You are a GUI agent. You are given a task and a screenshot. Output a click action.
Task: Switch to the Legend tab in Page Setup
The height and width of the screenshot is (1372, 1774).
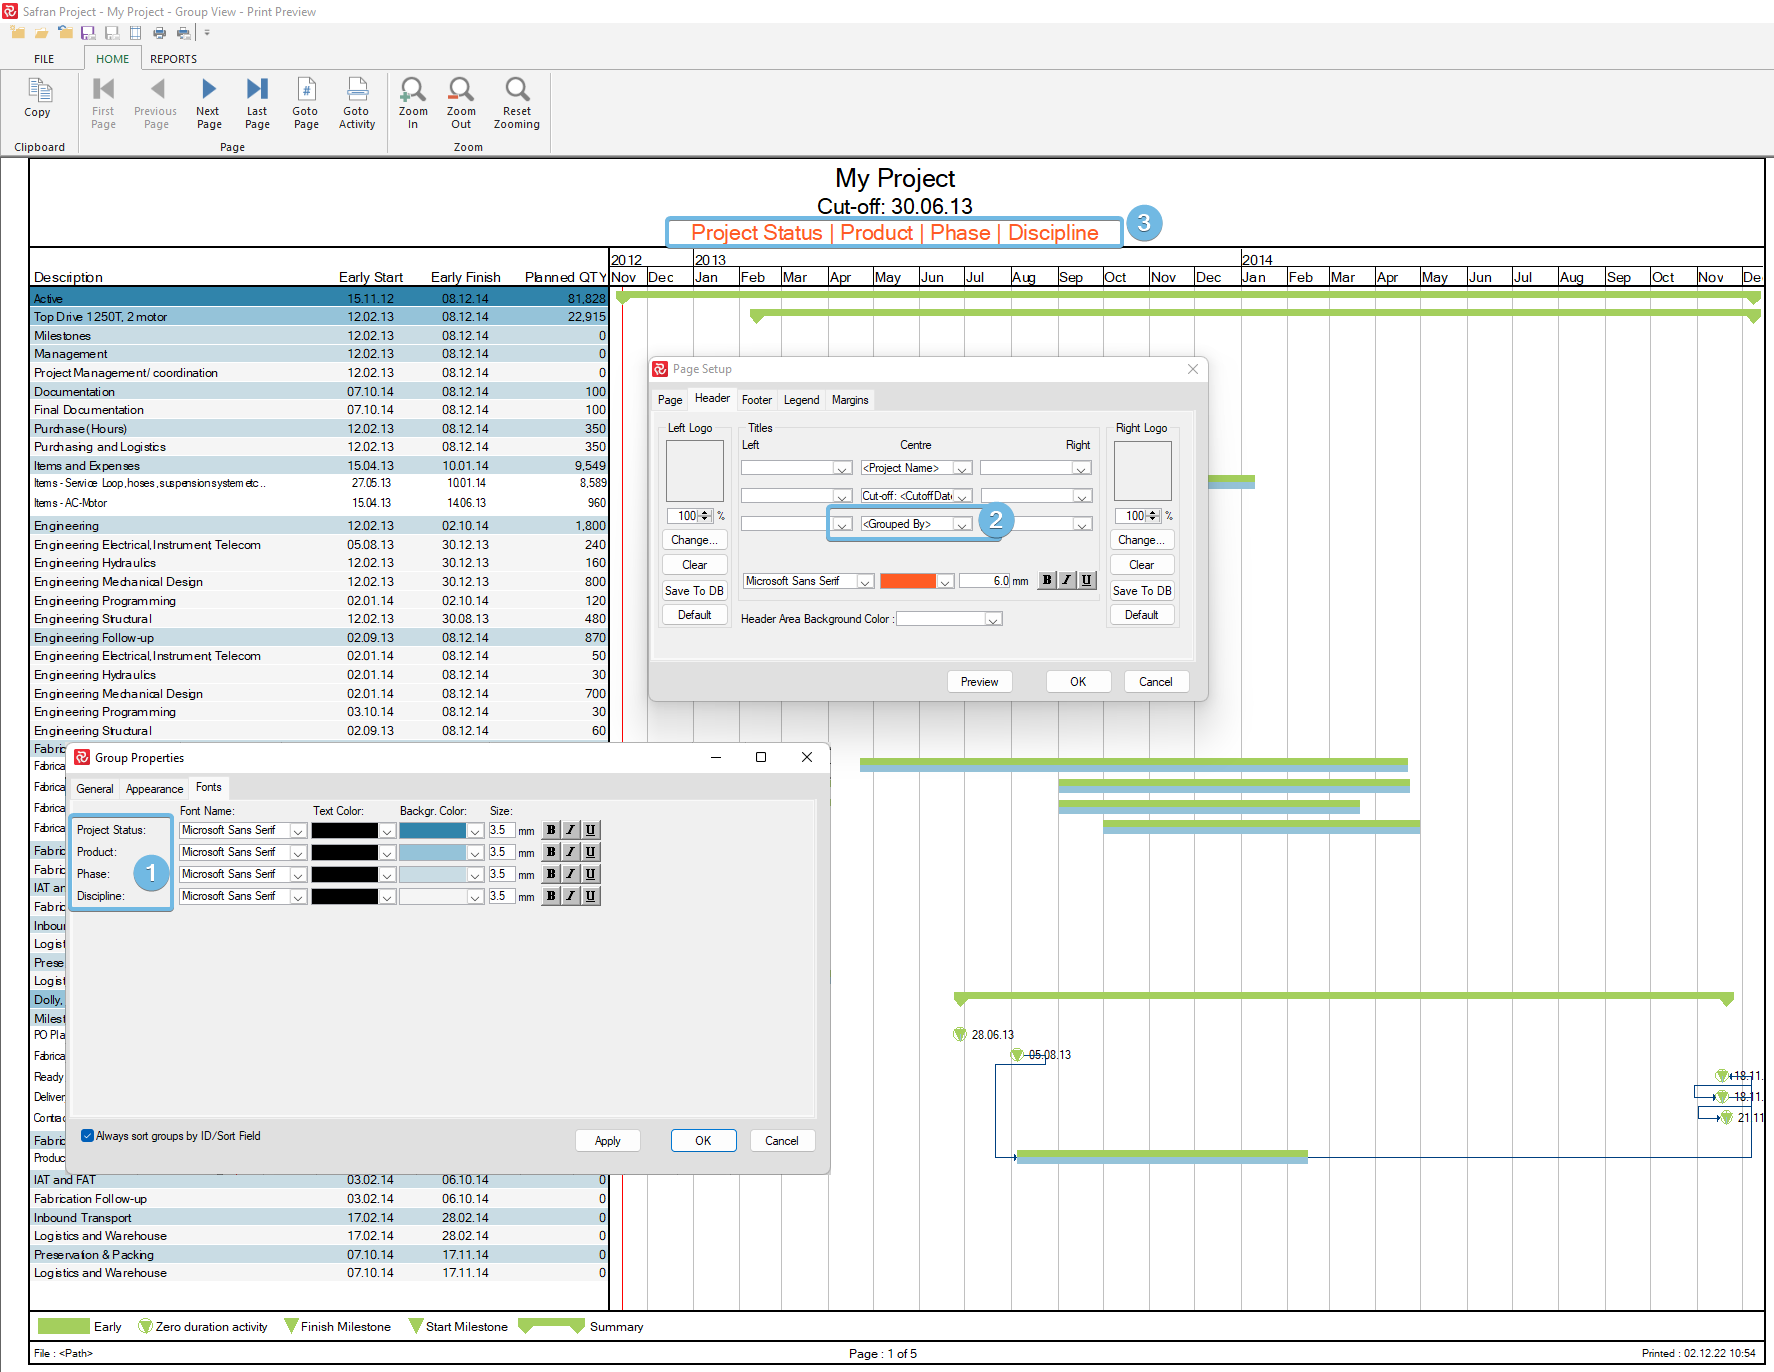pos(802,400)
